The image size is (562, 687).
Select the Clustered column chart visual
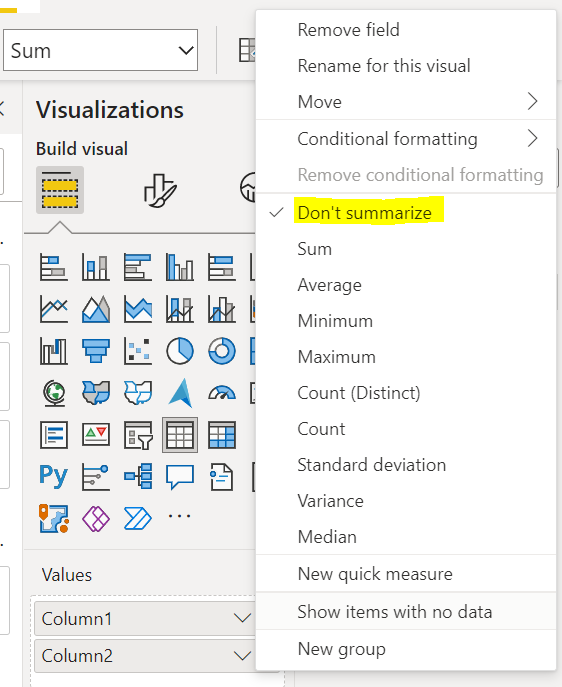(x=180, y=267)
